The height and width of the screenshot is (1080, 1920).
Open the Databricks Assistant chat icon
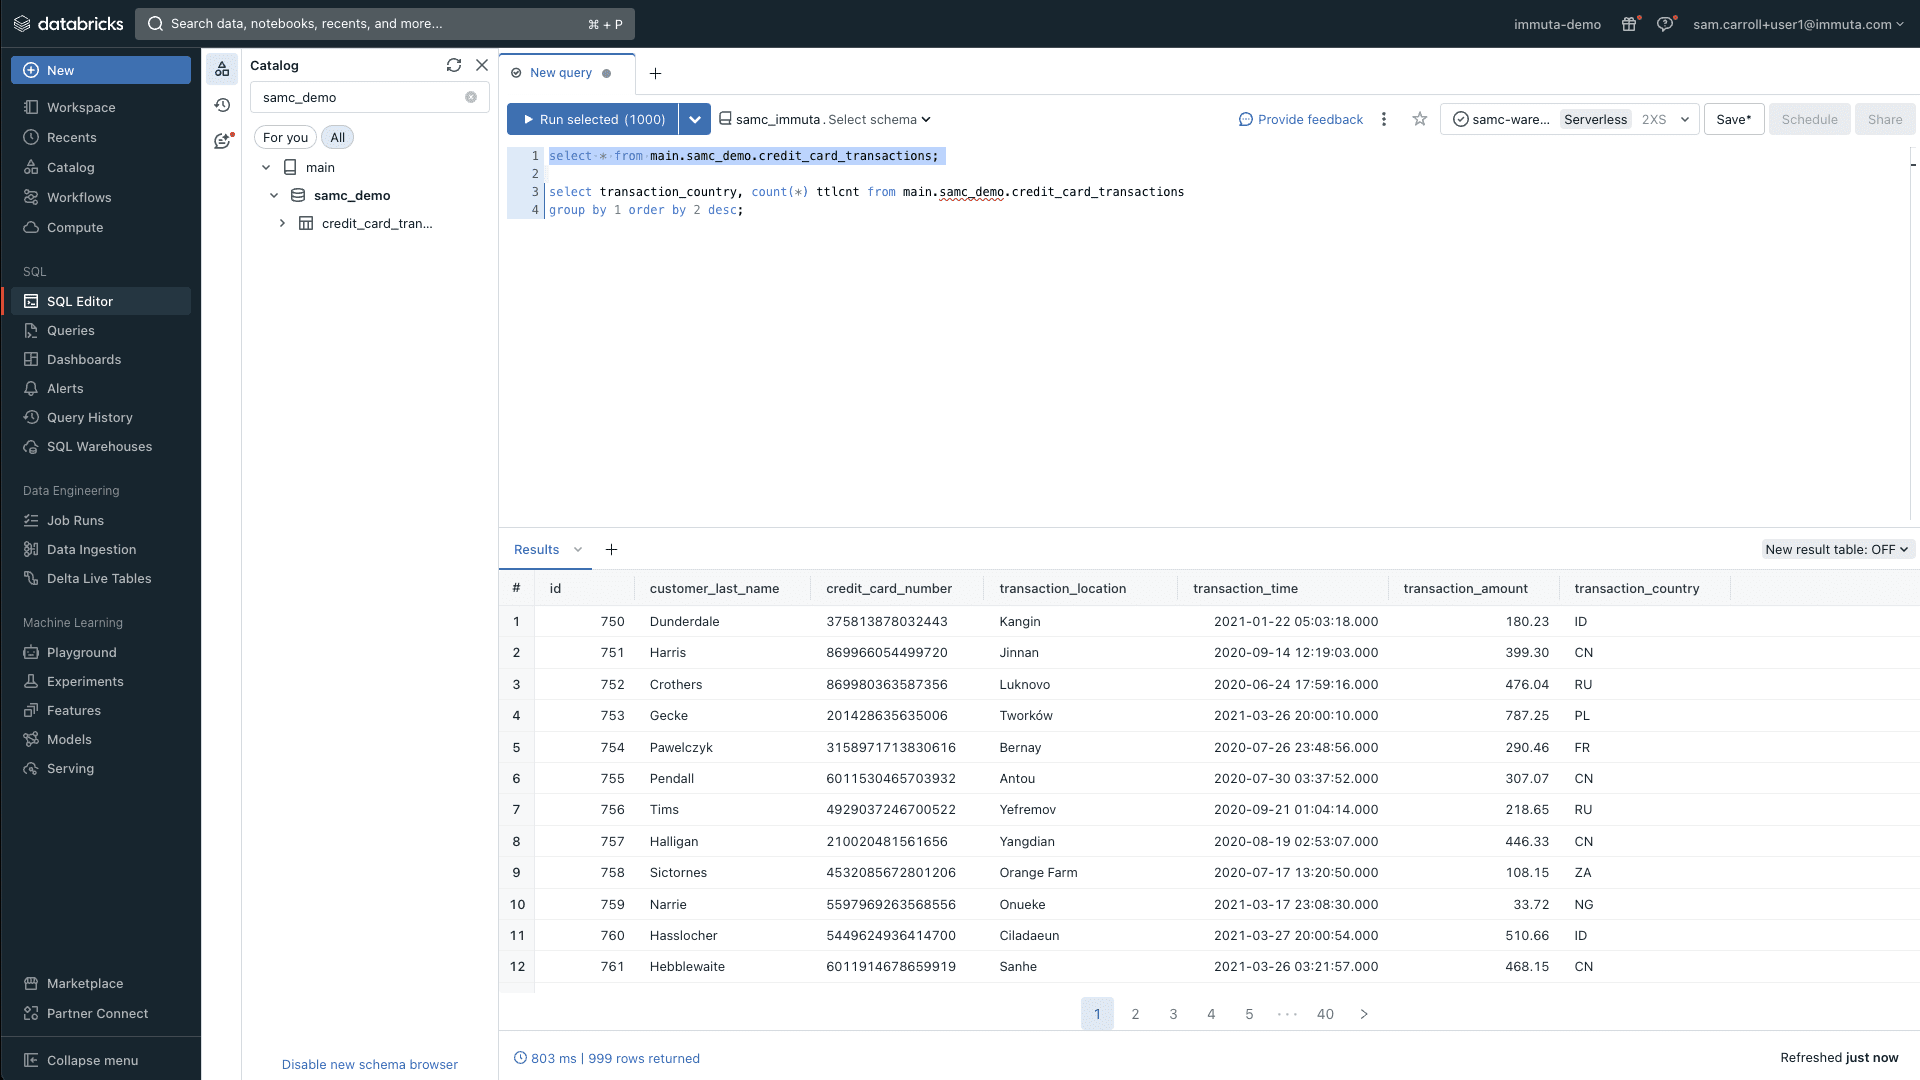point(222,141)
